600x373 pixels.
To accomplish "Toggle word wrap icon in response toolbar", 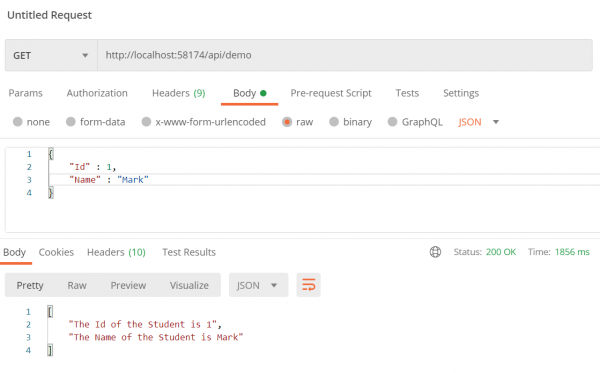I will click(308, 285).
